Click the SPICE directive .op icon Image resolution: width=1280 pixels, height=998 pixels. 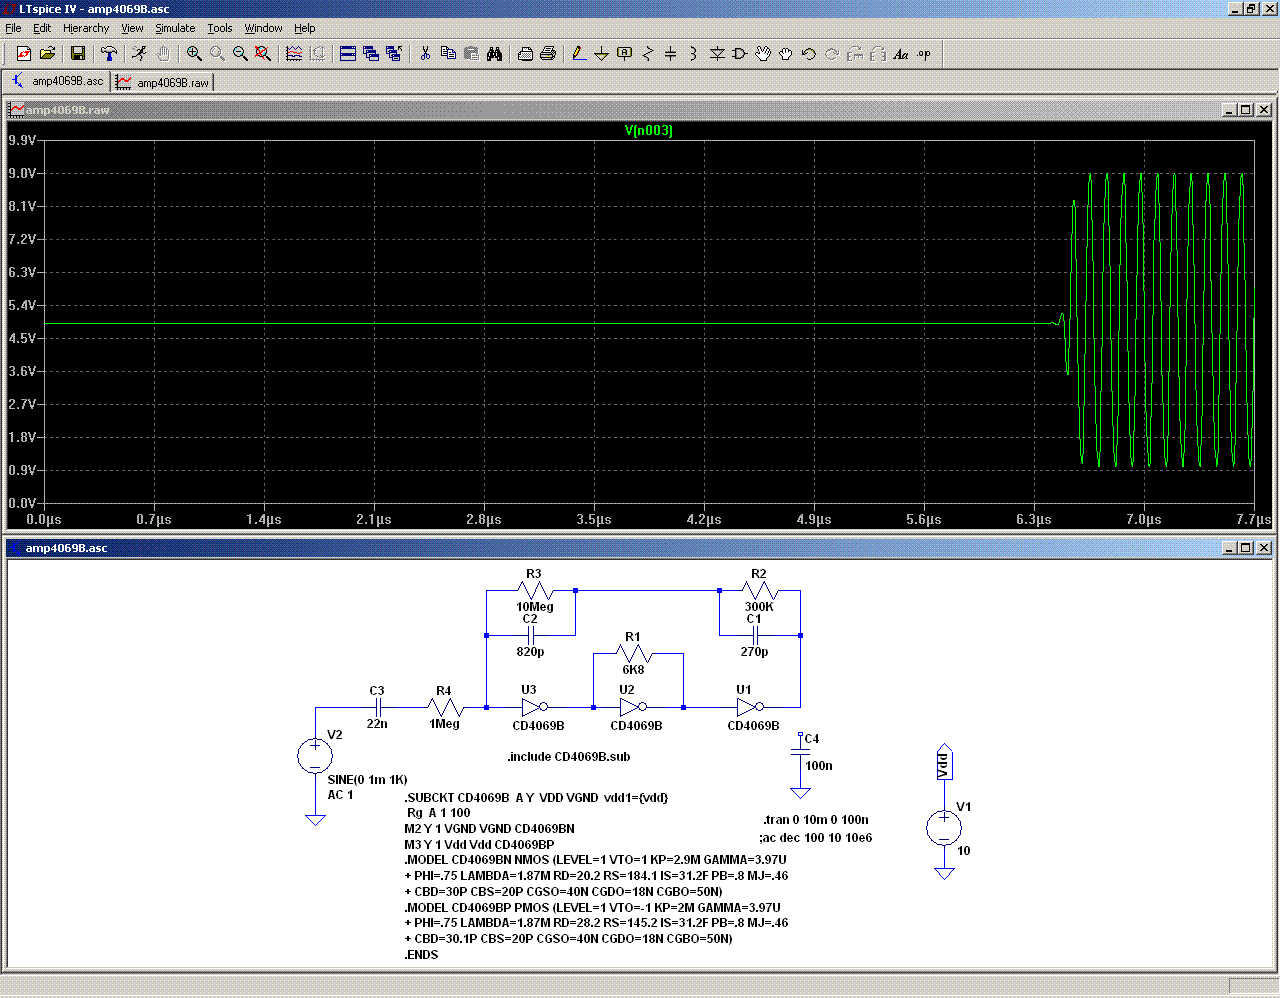pyautogui.click(x=924, y=54)
